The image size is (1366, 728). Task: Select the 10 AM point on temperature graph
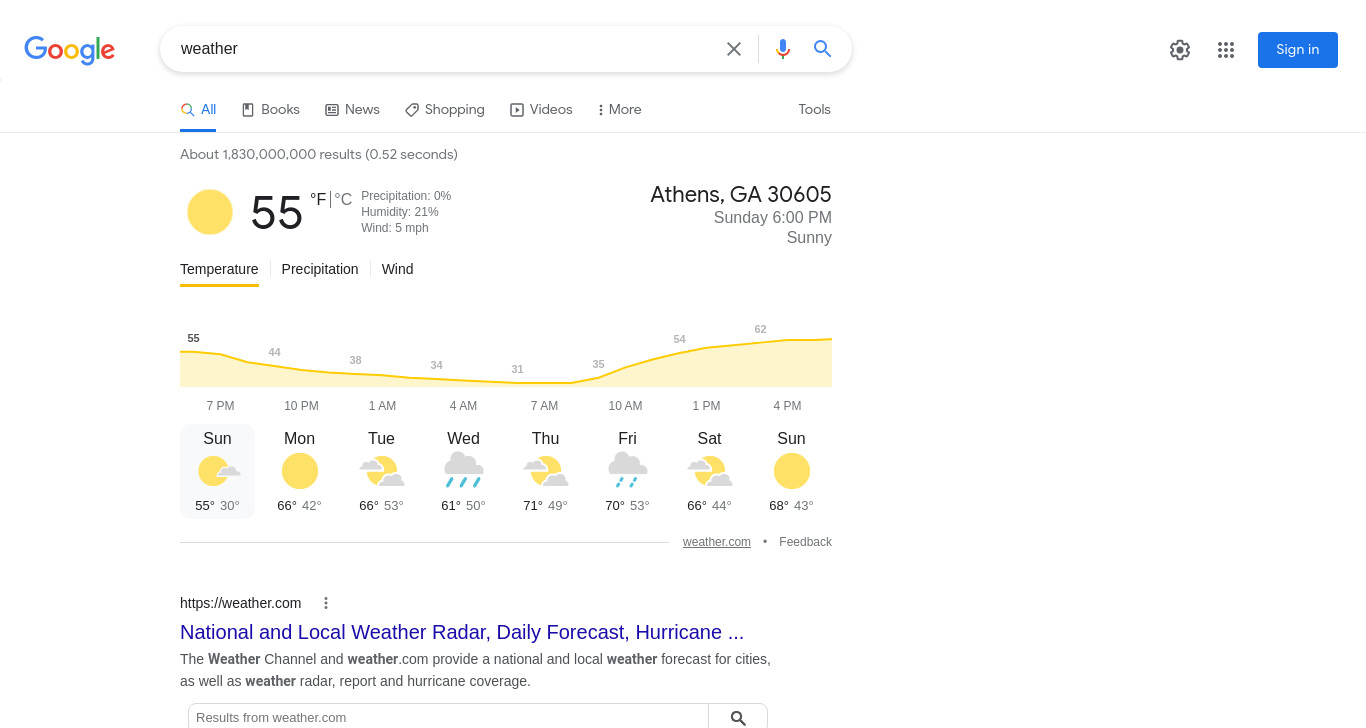click(x=625, y=406)
